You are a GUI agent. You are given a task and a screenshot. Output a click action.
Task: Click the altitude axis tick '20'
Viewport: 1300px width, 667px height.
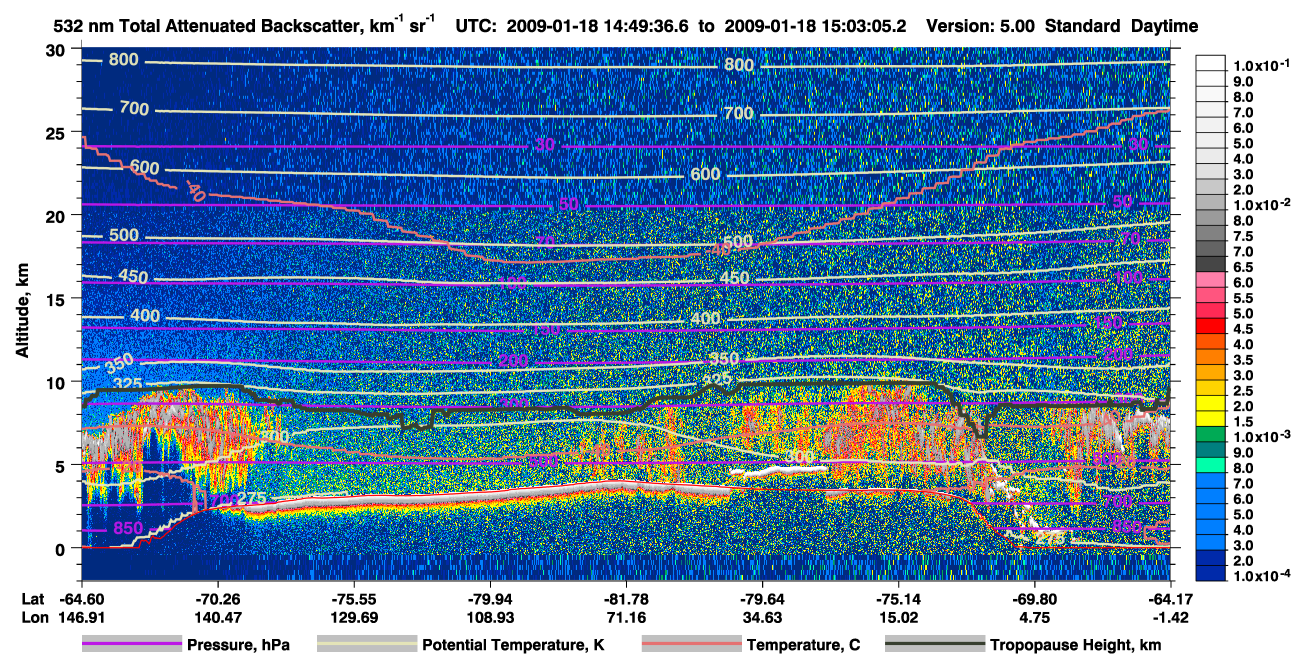[x=58, y=216]
